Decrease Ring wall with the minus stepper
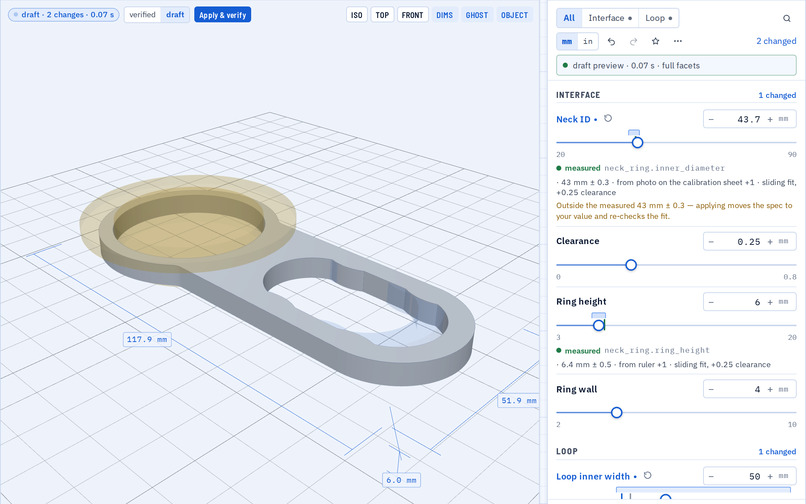Image resolution: width=806 pixels, height=504 pixels. pyautogui.click(x=711, y=389)
